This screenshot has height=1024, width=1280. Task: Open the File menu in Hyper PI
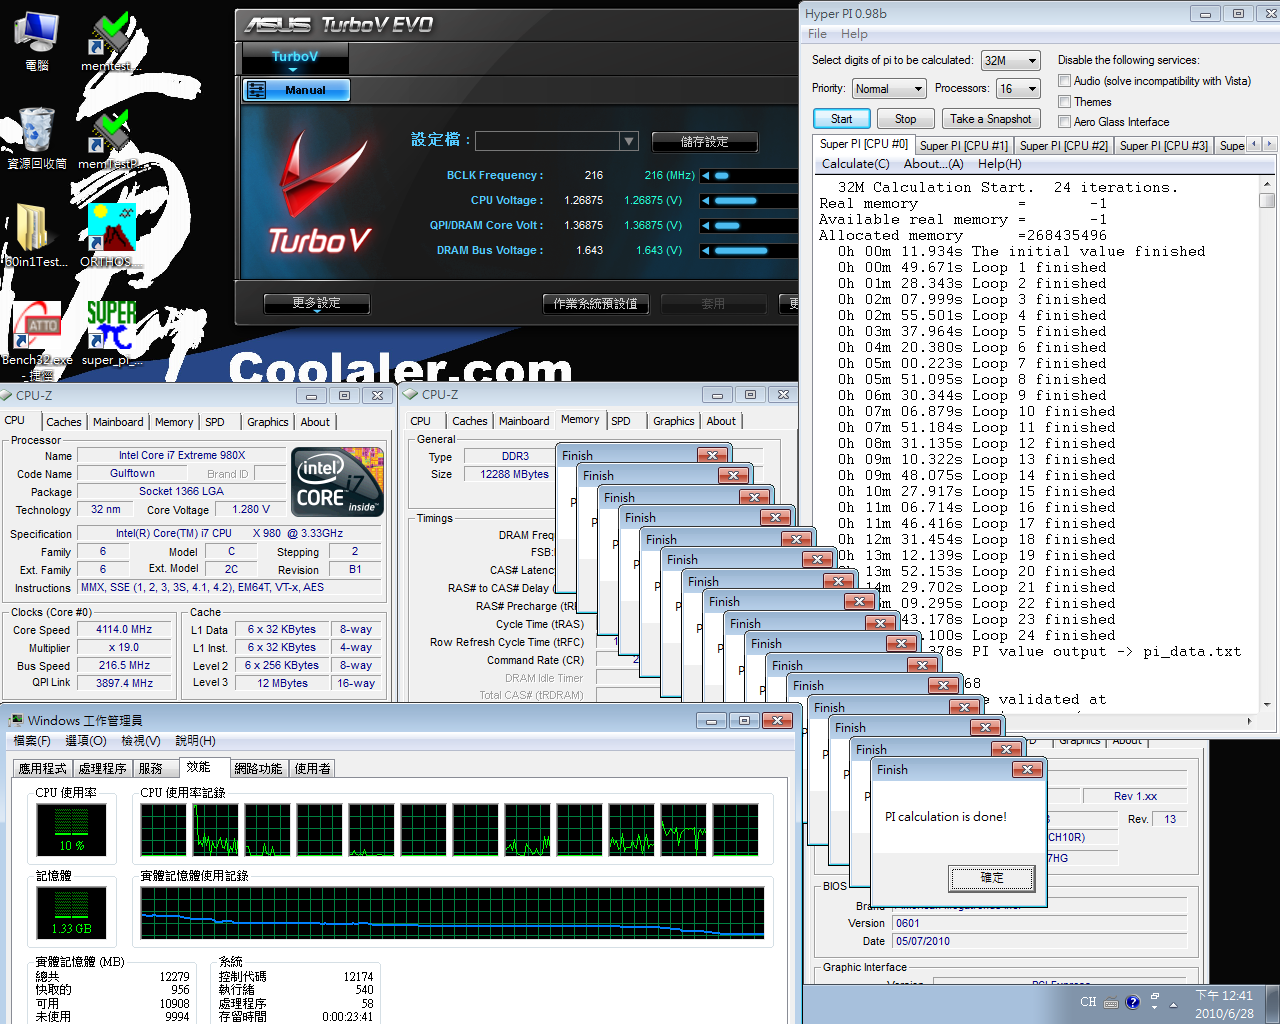pos(818,34)
